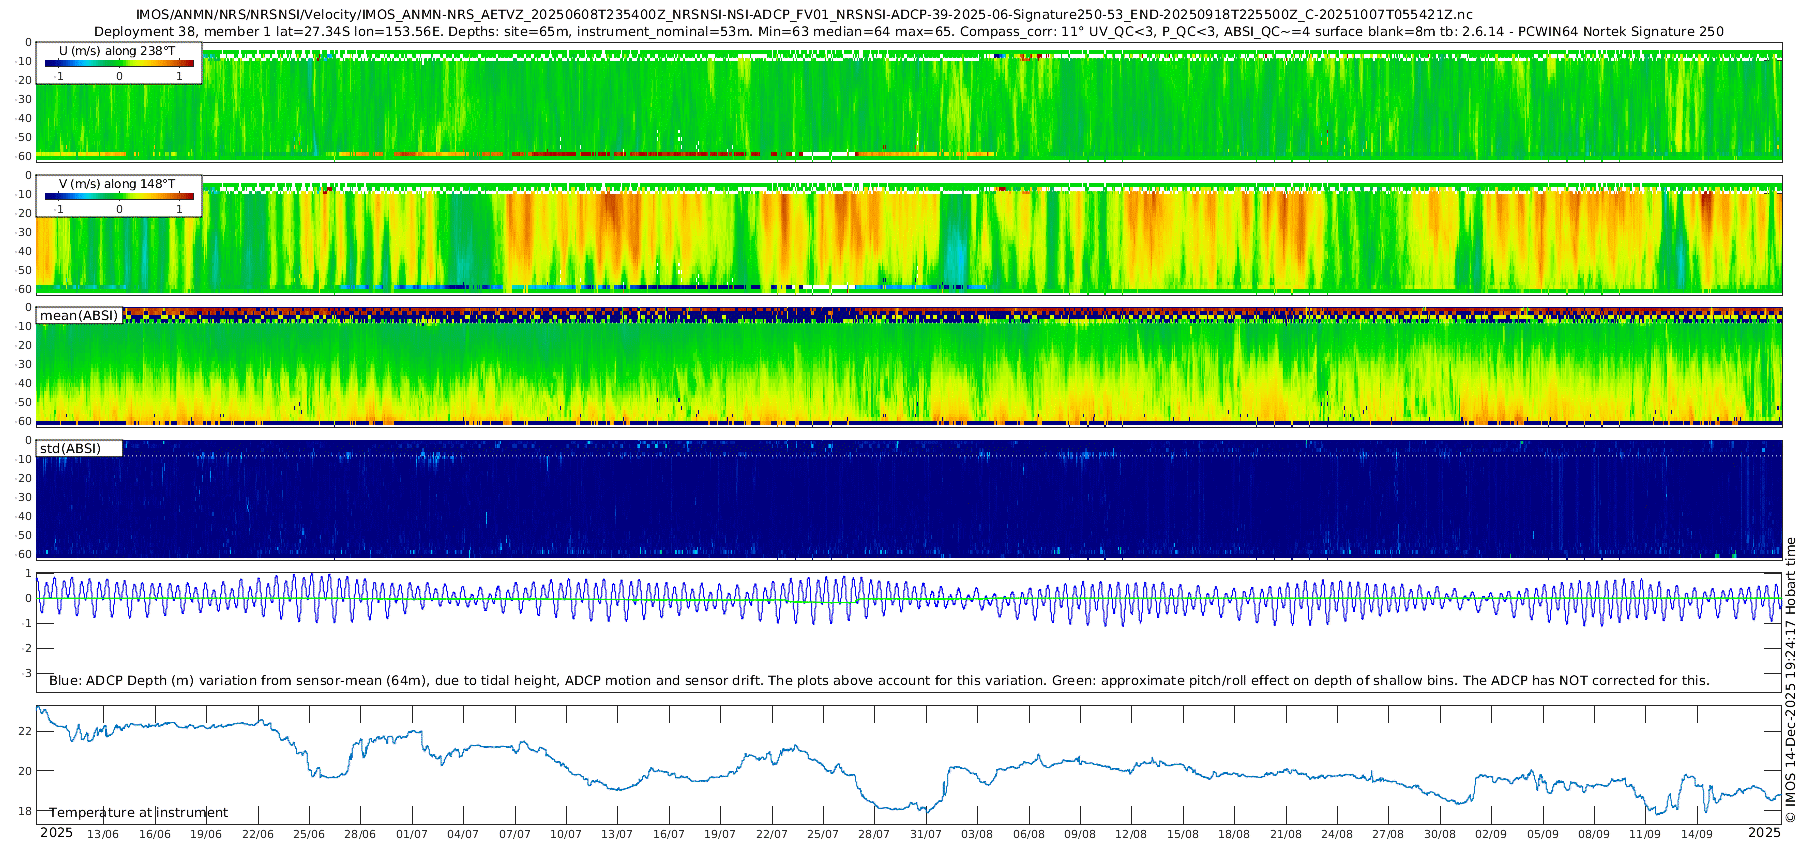
Task: Select the 03/08 date tick on the time axis
Action: click(977, 834)
